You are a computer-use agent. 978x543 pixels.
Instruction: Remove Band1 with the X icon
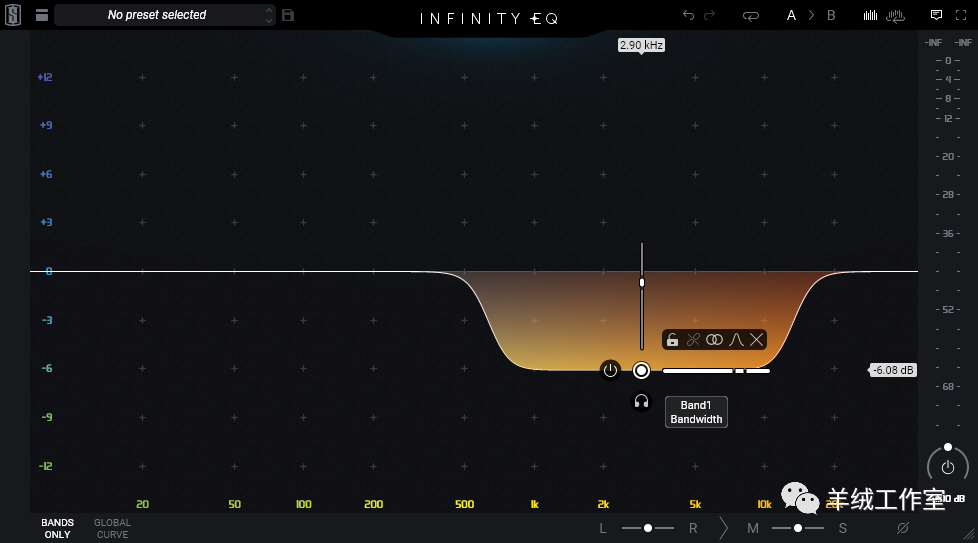757,340
